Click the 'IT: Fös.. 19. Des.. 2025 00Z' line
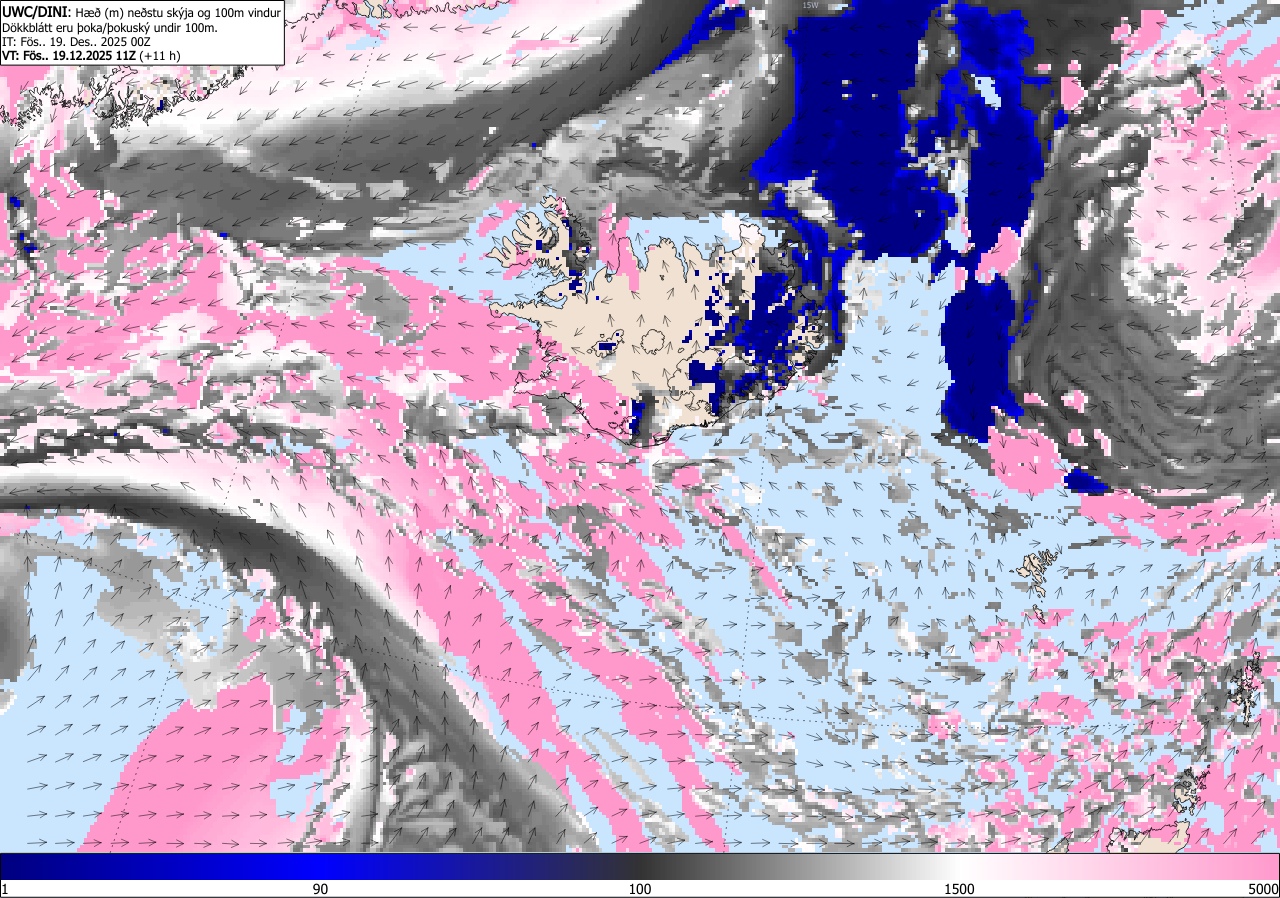The width and height of the screenshot is (1280, 898). coord(78,42)
